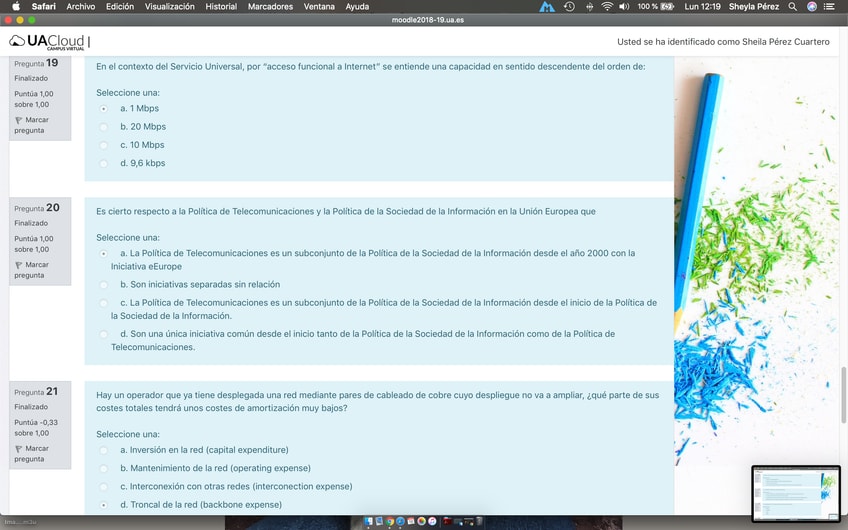
Task: Open Spotlight search magnifier
Action: pos(792,6)
